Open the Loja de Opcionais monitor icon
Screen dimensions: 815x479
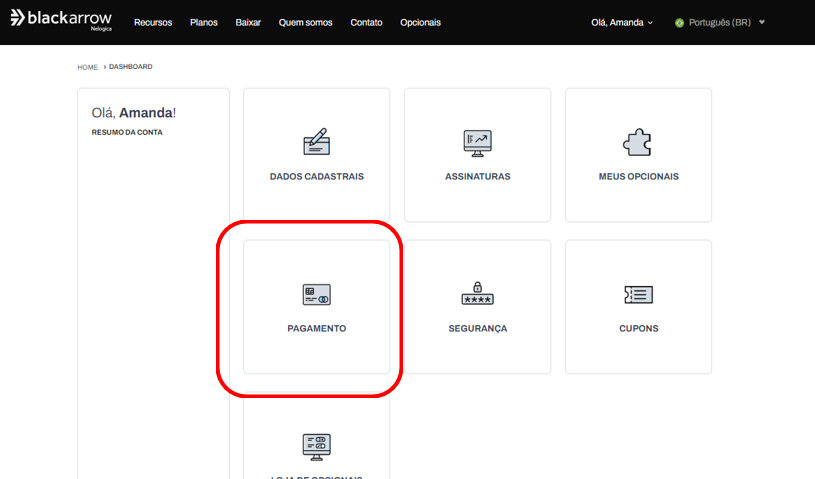(316, 445)
